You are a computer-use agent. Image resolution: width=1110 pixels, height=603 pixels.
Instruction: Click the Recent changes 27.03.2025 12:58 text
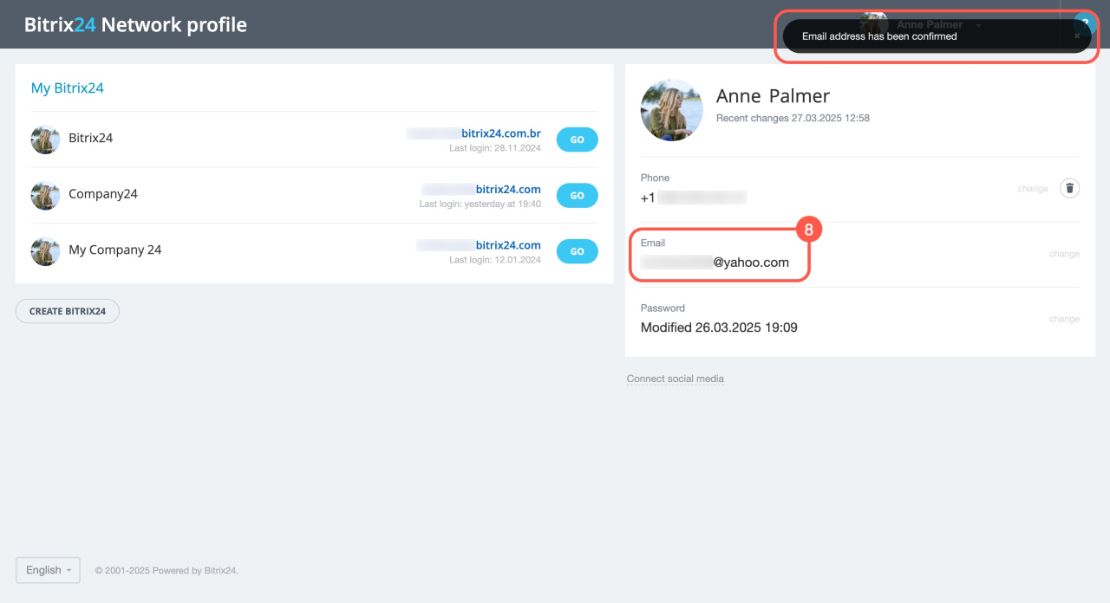point(793,118)
